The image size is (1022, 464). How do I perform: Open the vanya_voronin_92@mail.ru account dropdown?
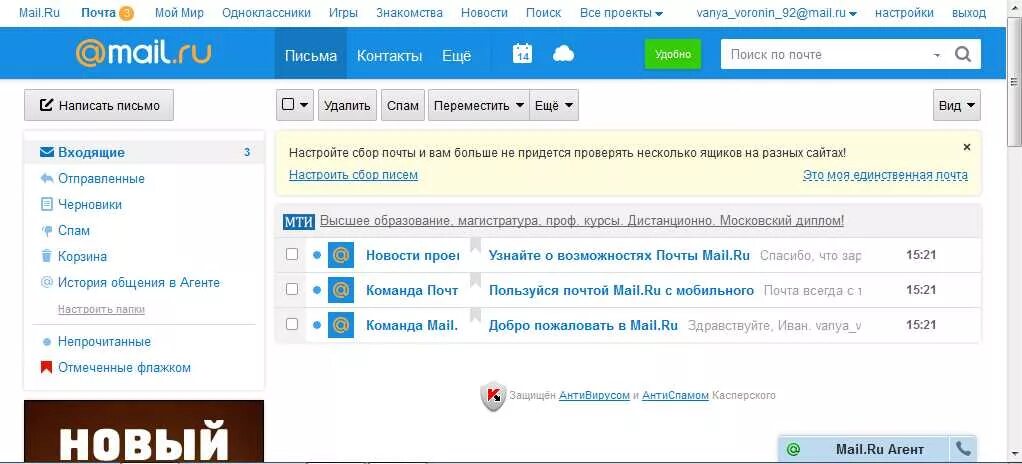(x=776, y=13)
